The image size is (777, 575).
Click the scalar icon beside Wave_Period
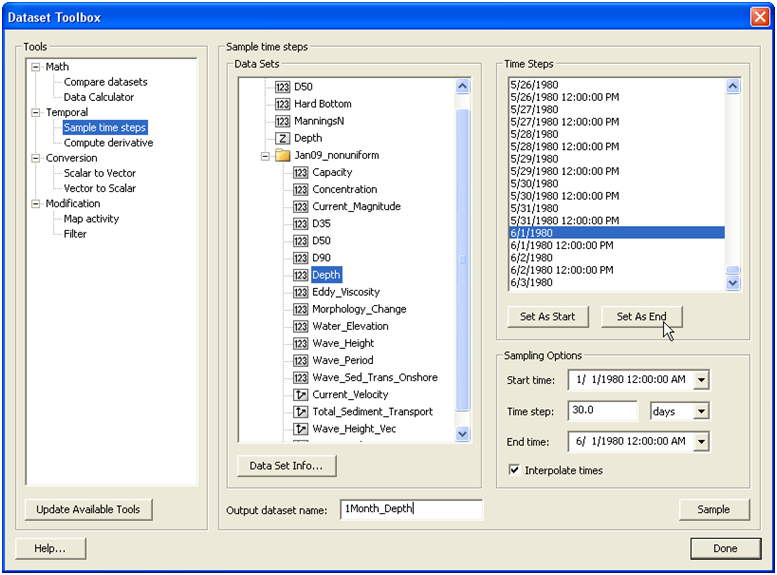pos(300,360)
